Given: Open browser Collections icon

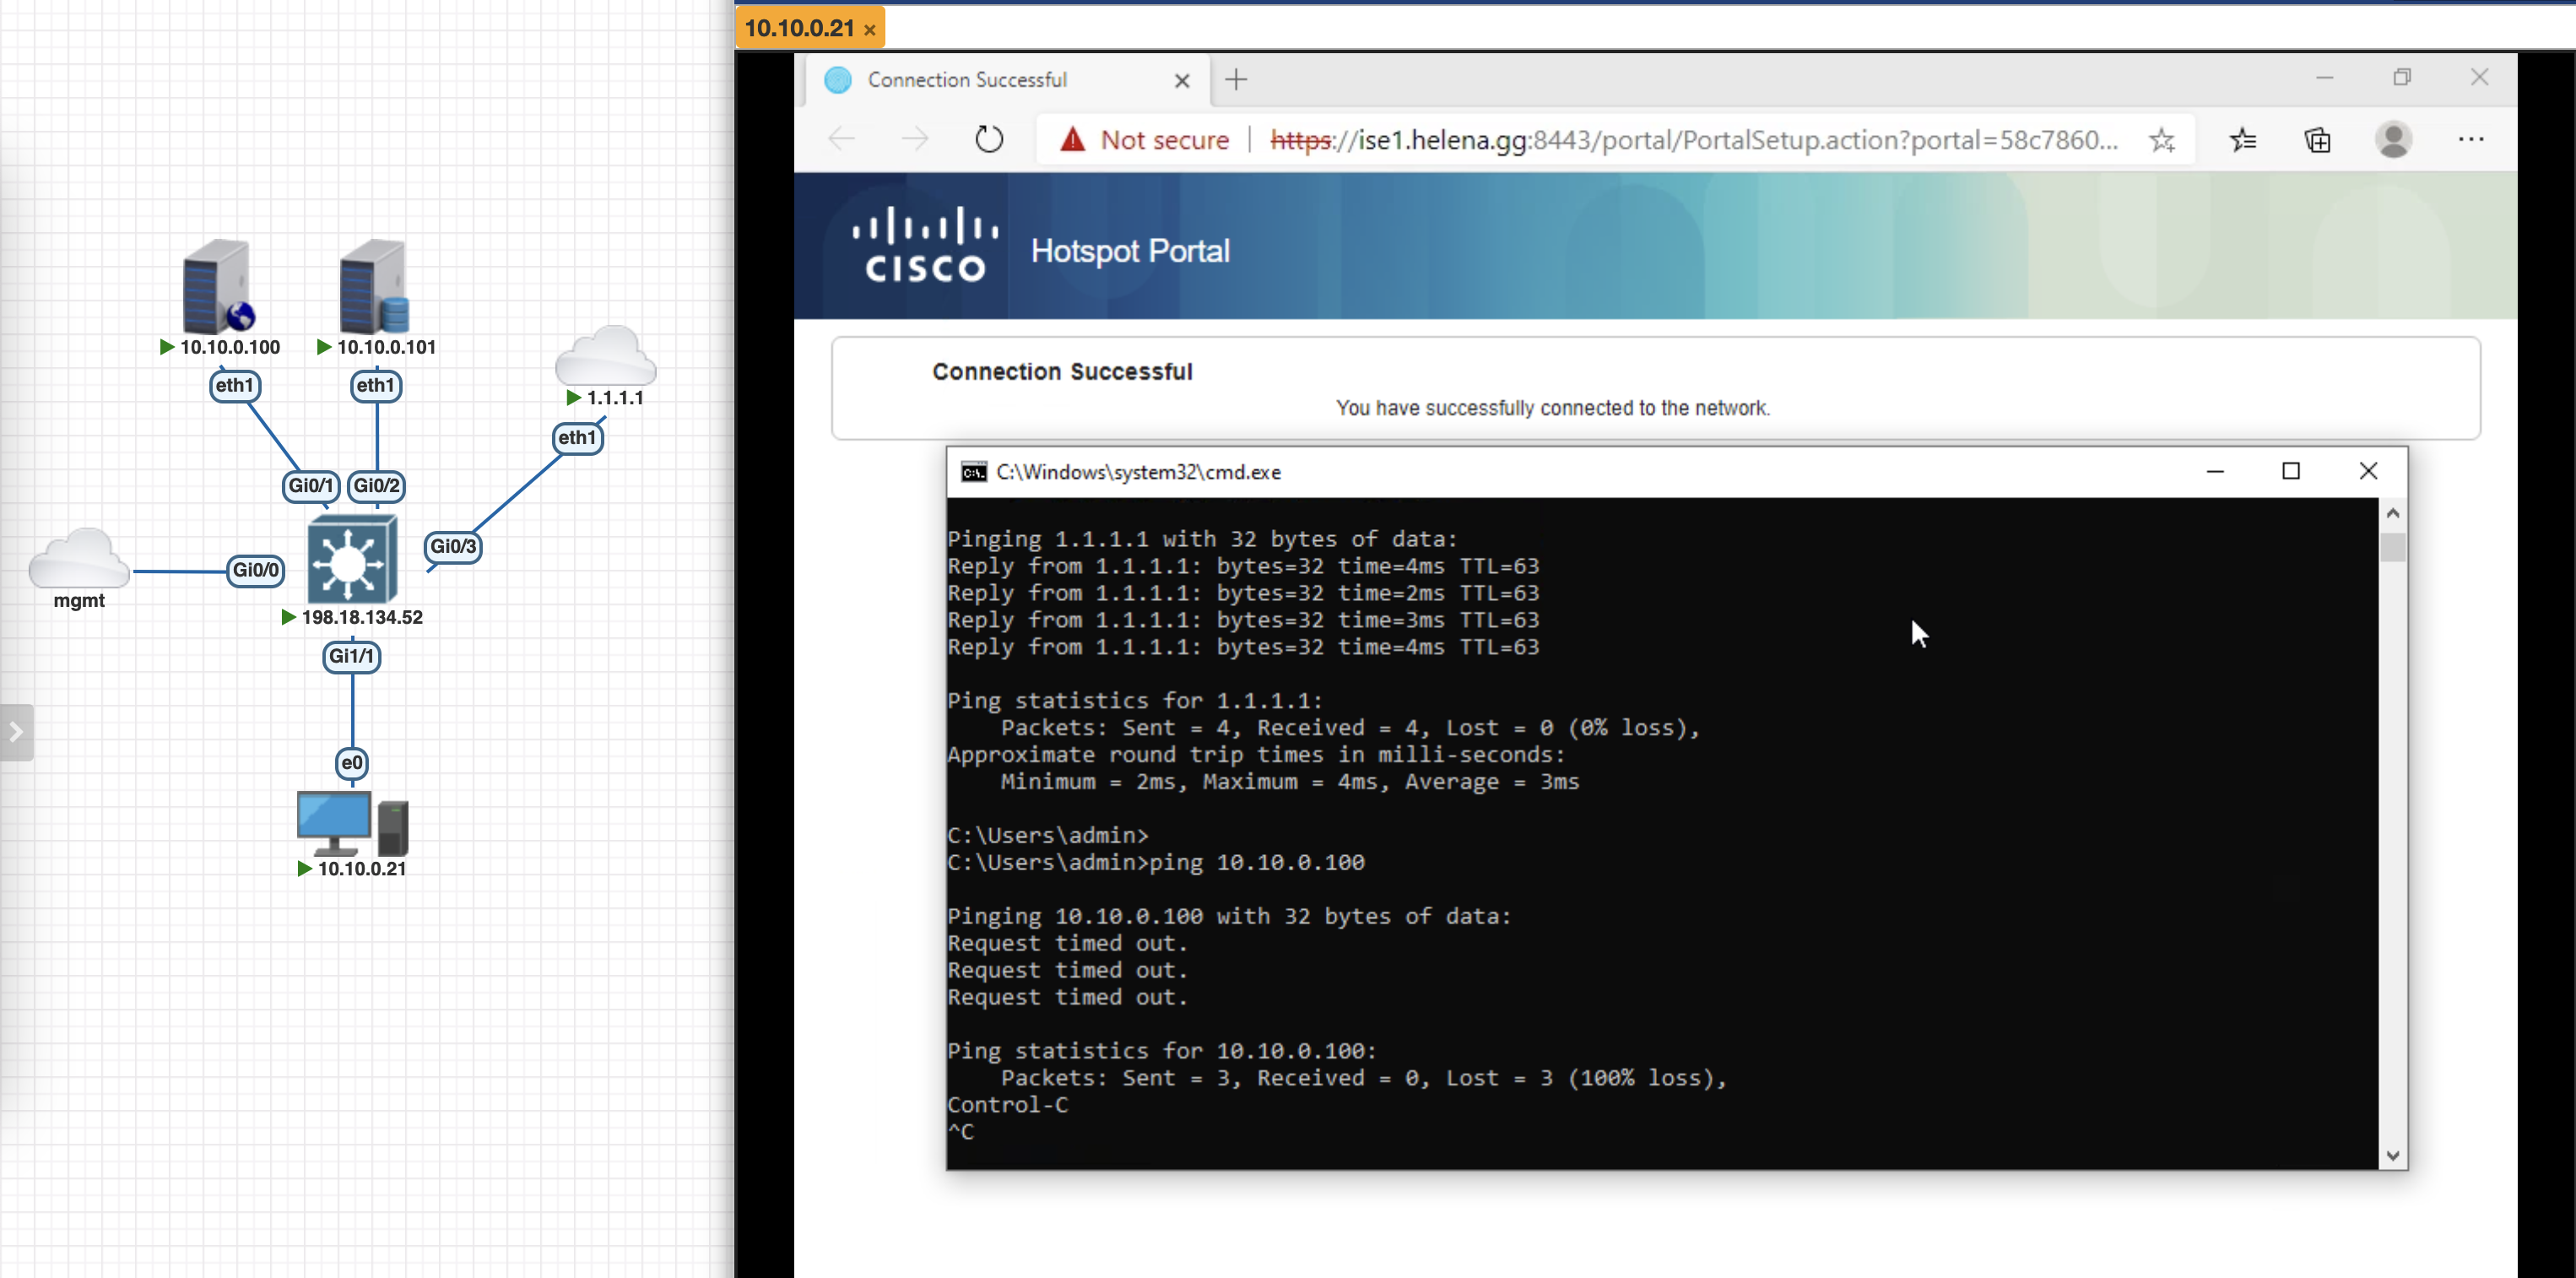Looking at the screenshot, I should 2317,140.
